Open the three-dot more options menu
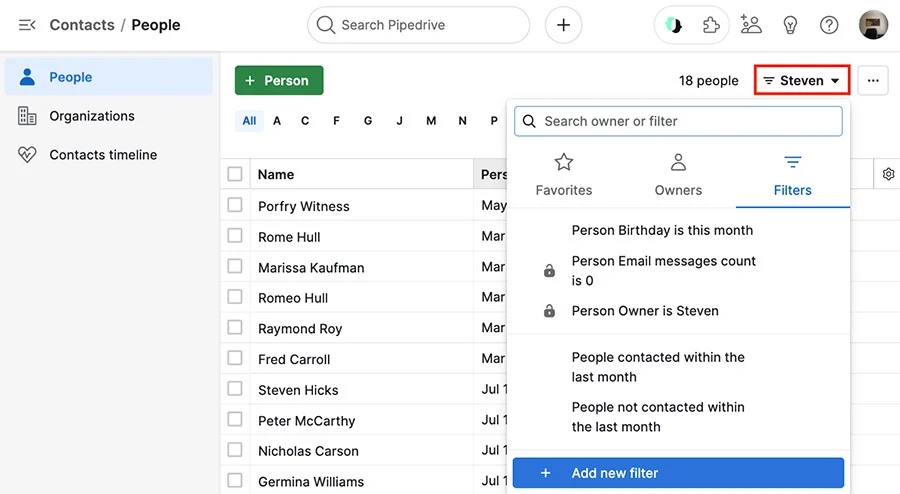900x494 pixels. coord(873,81)
